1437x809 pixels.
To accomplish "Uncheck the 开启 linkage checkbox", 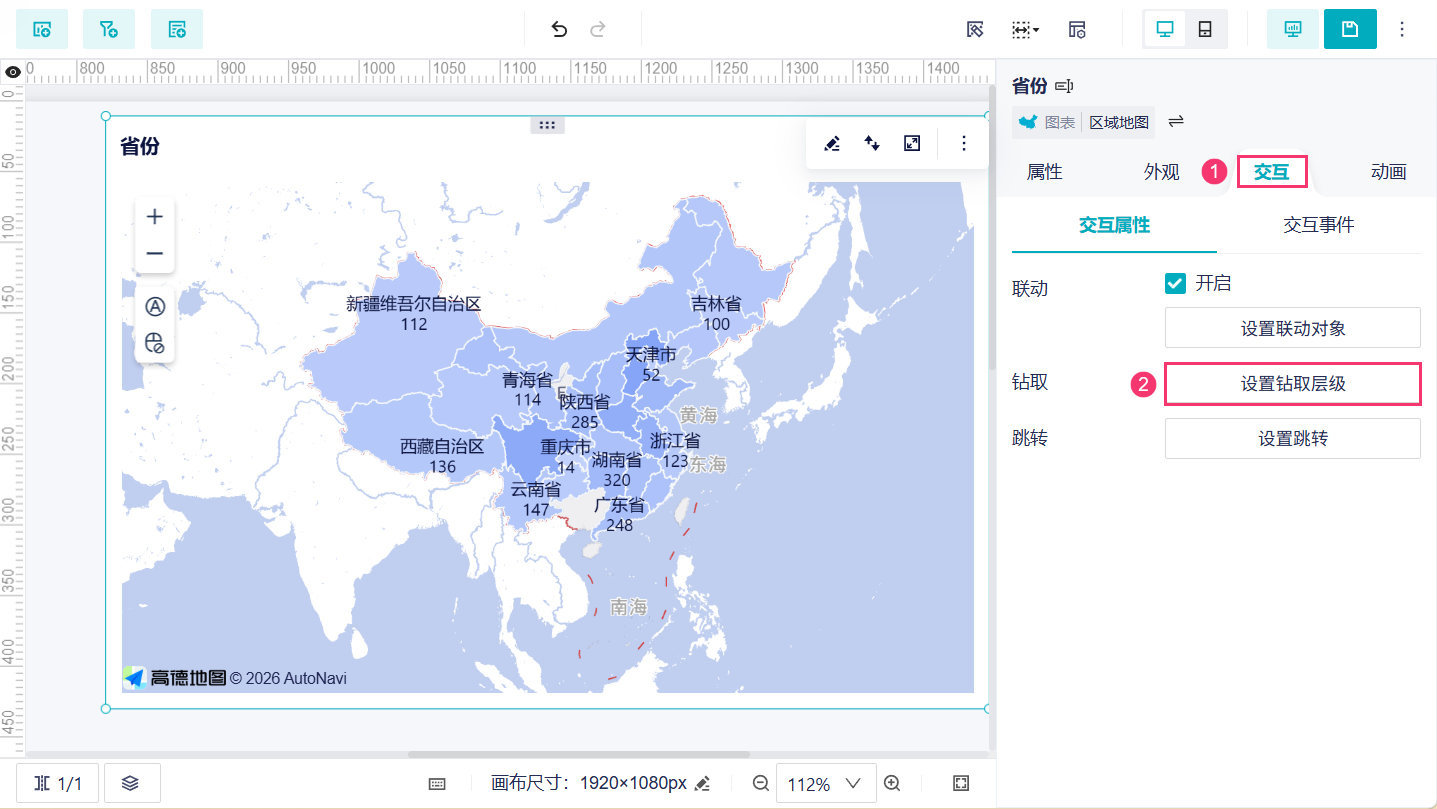I will point(1175,283).
